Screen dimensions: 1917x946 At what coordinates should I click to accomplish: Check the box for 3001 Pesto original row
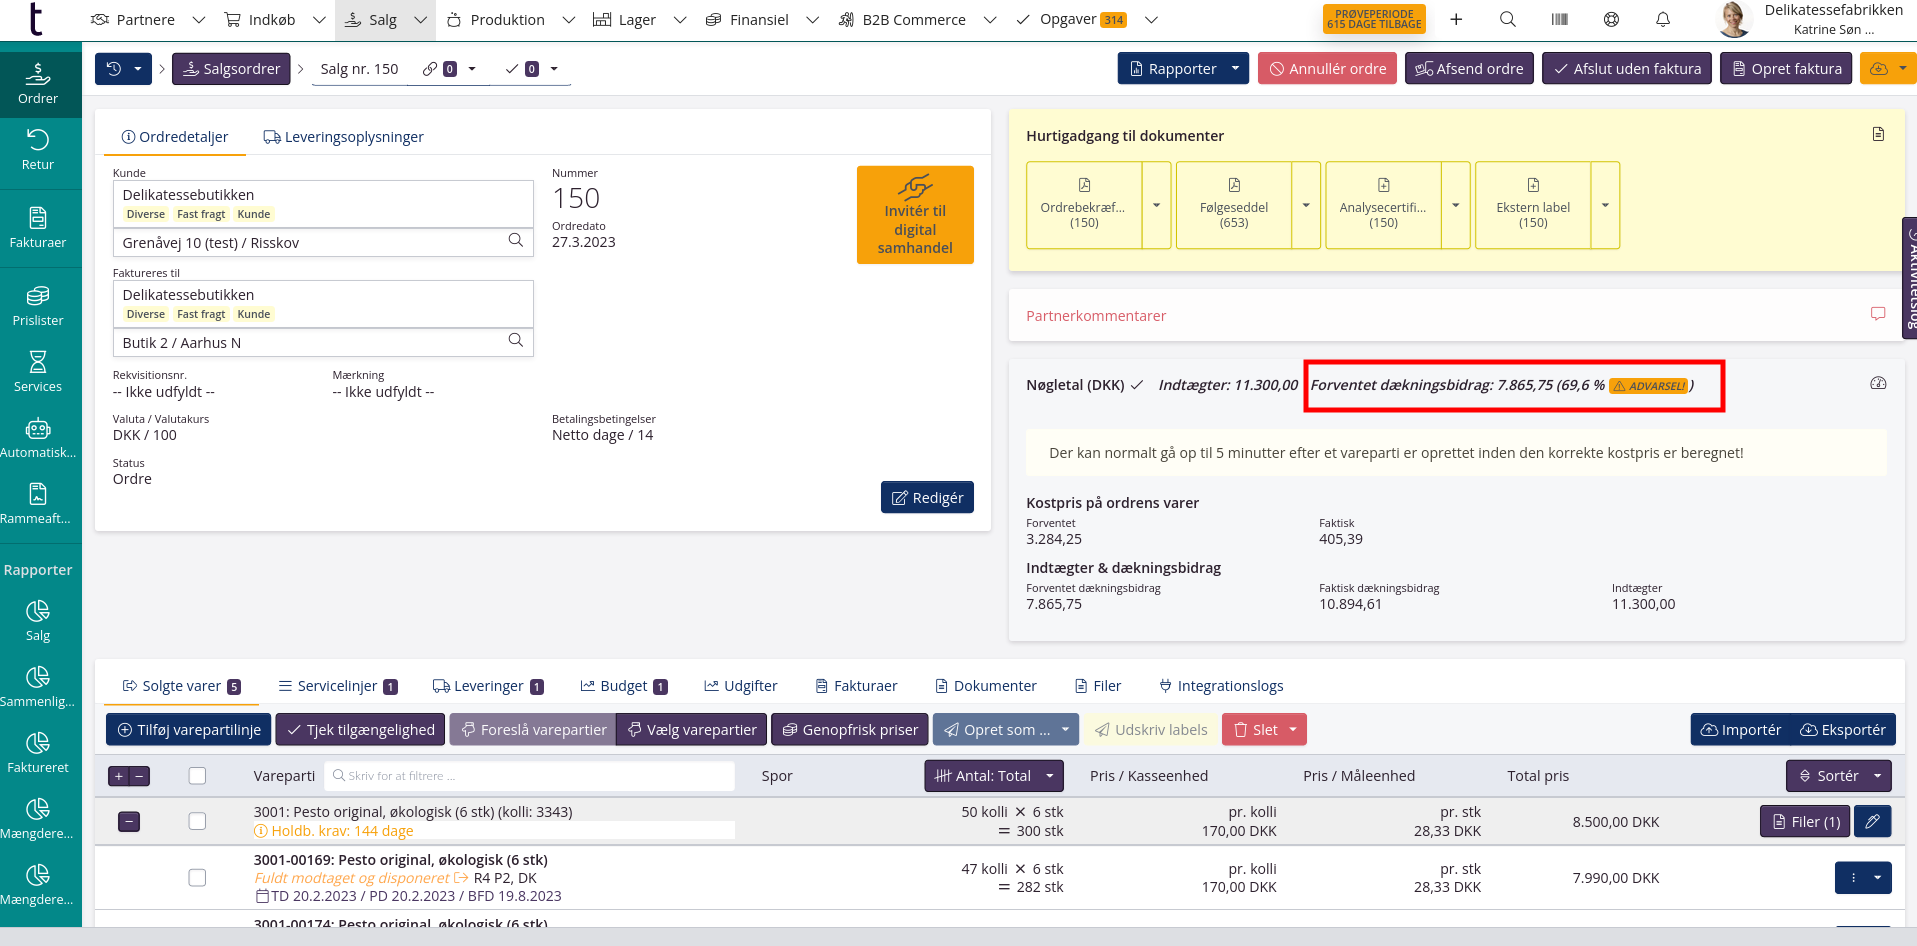[x=197, y=821]
